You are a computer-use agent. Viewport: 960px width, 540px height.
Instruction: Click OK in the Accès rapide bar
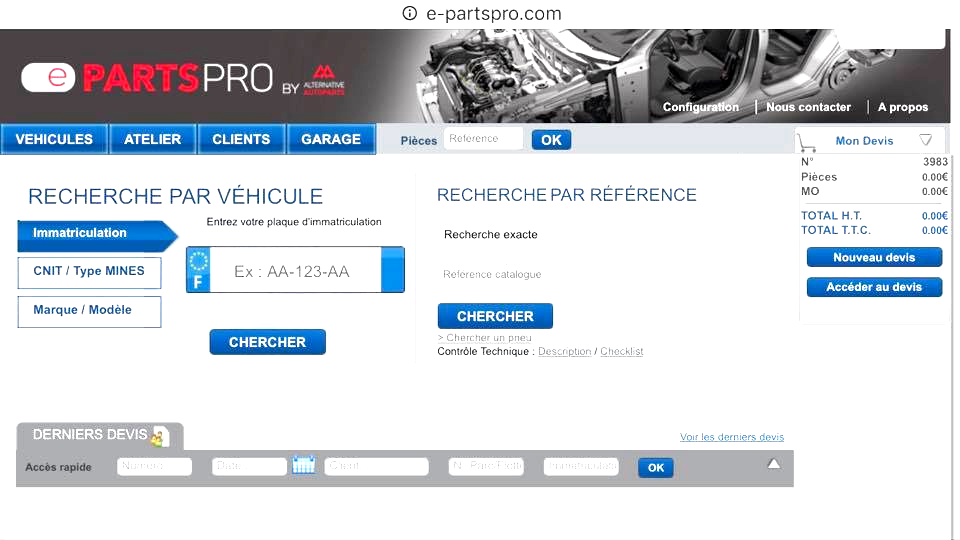click(x=656, y=467)
